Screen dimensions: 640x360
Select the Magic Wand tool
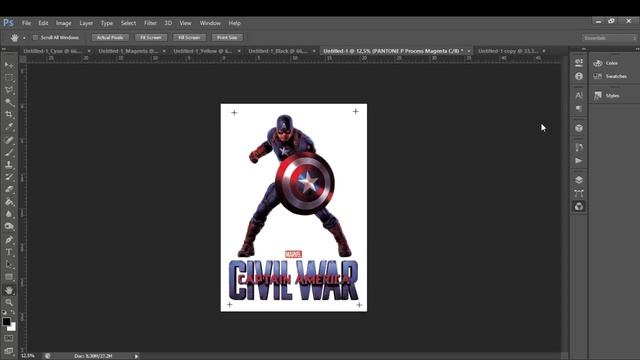9,102
